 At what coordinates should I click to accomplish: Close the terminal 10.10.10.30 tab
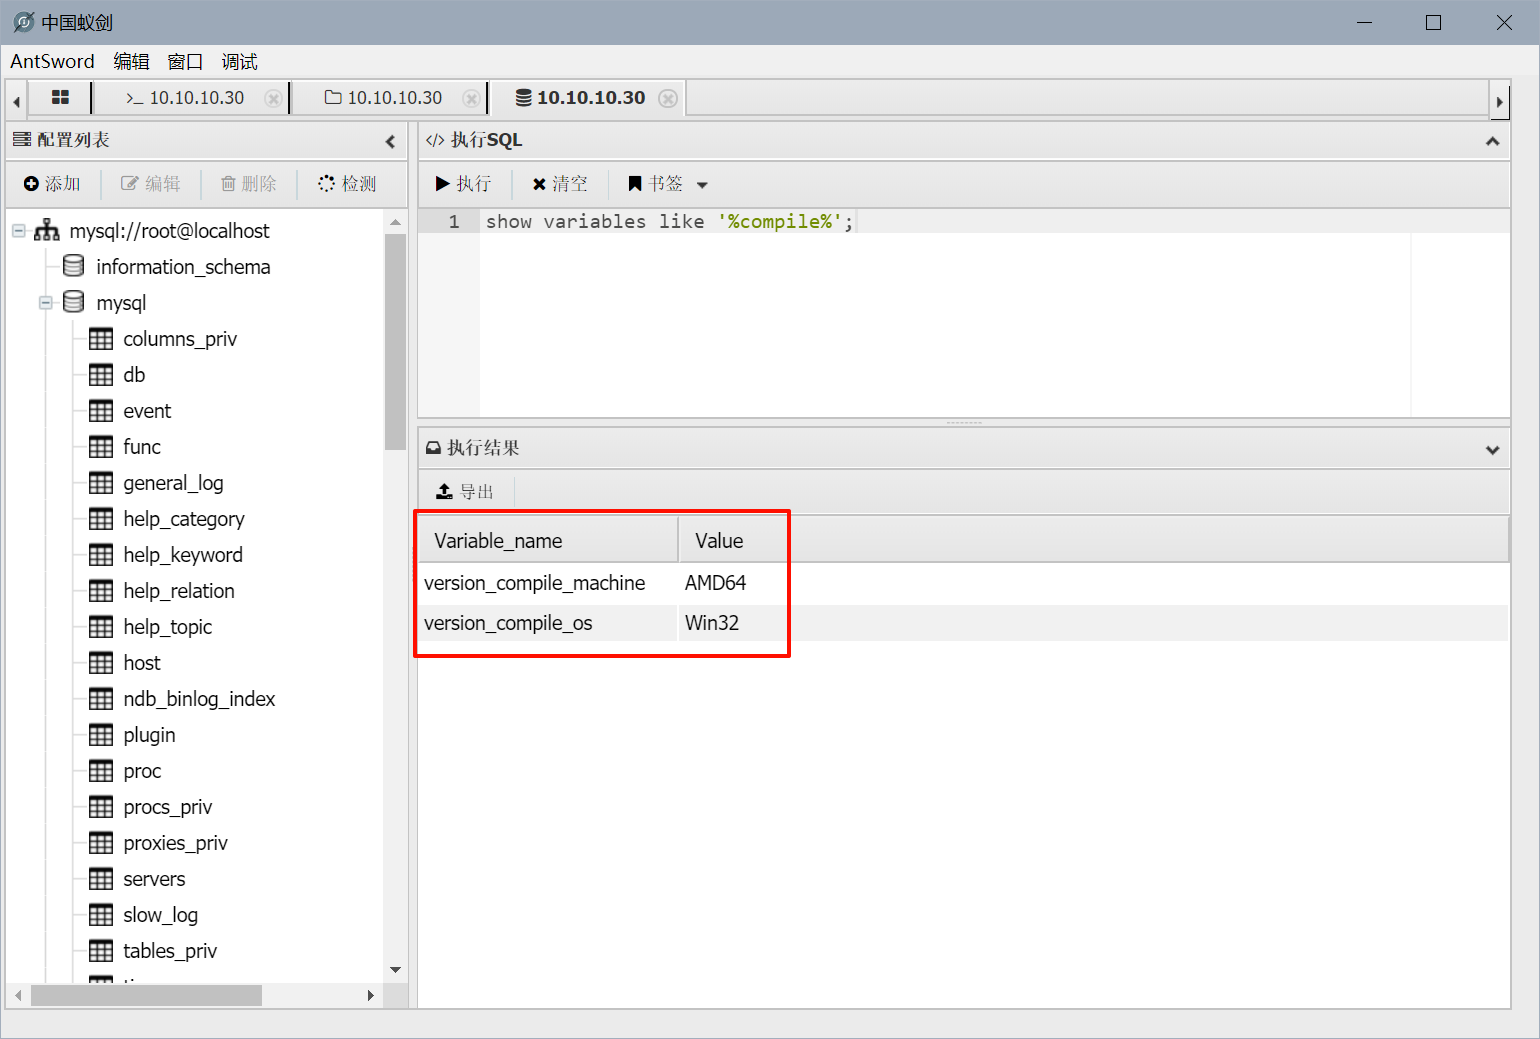pyautogui.click(x=272, y=98)
